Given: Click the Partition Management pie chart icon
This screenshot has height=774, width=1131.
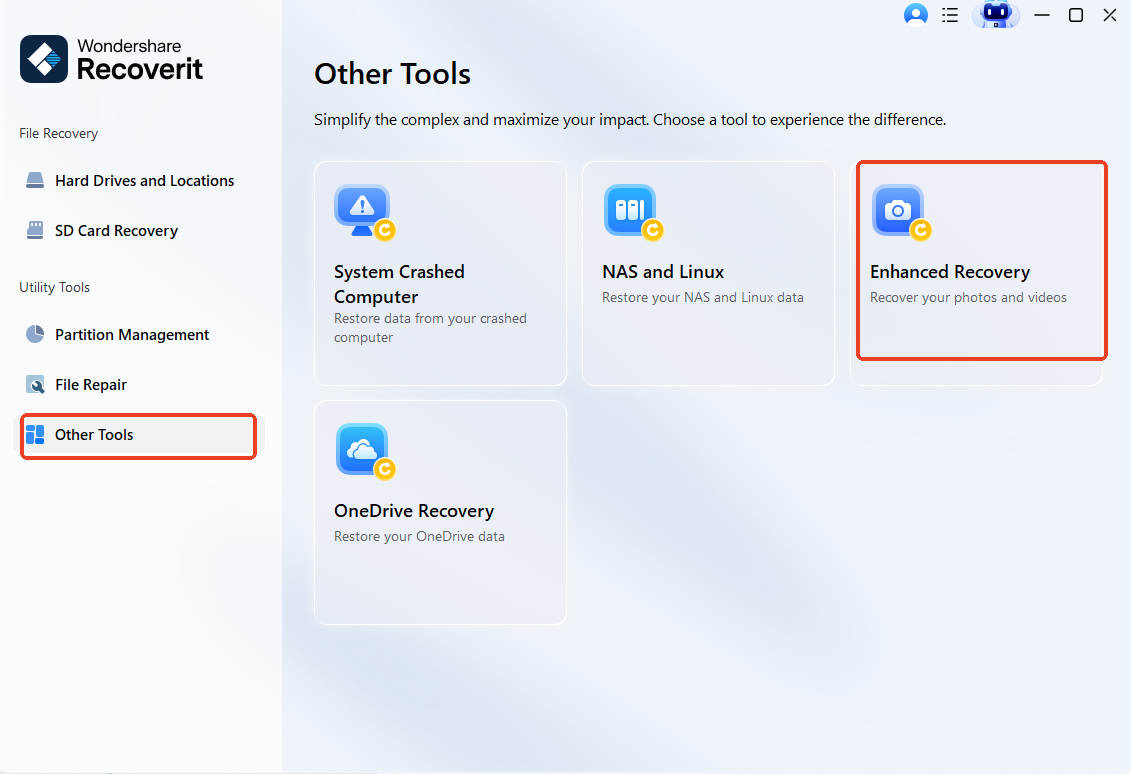Looking at the screenshot, I should [x=35, y=334].
